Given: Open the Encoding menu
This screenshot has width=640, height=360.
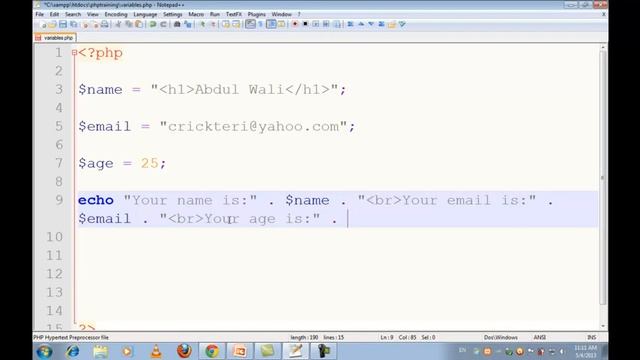Looking at the screenshot, I should pos(116,14).
